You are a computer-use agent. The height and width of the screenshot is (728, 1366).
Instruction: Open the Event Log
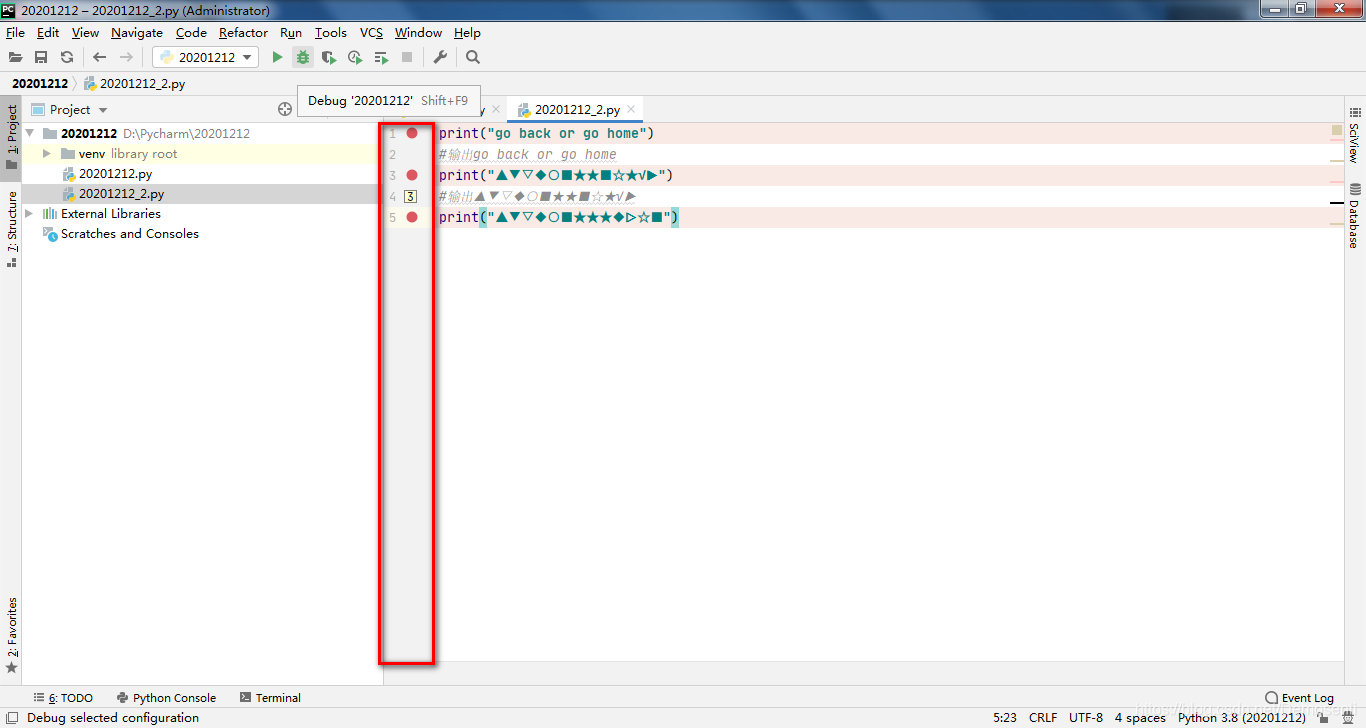[1299, 698]
